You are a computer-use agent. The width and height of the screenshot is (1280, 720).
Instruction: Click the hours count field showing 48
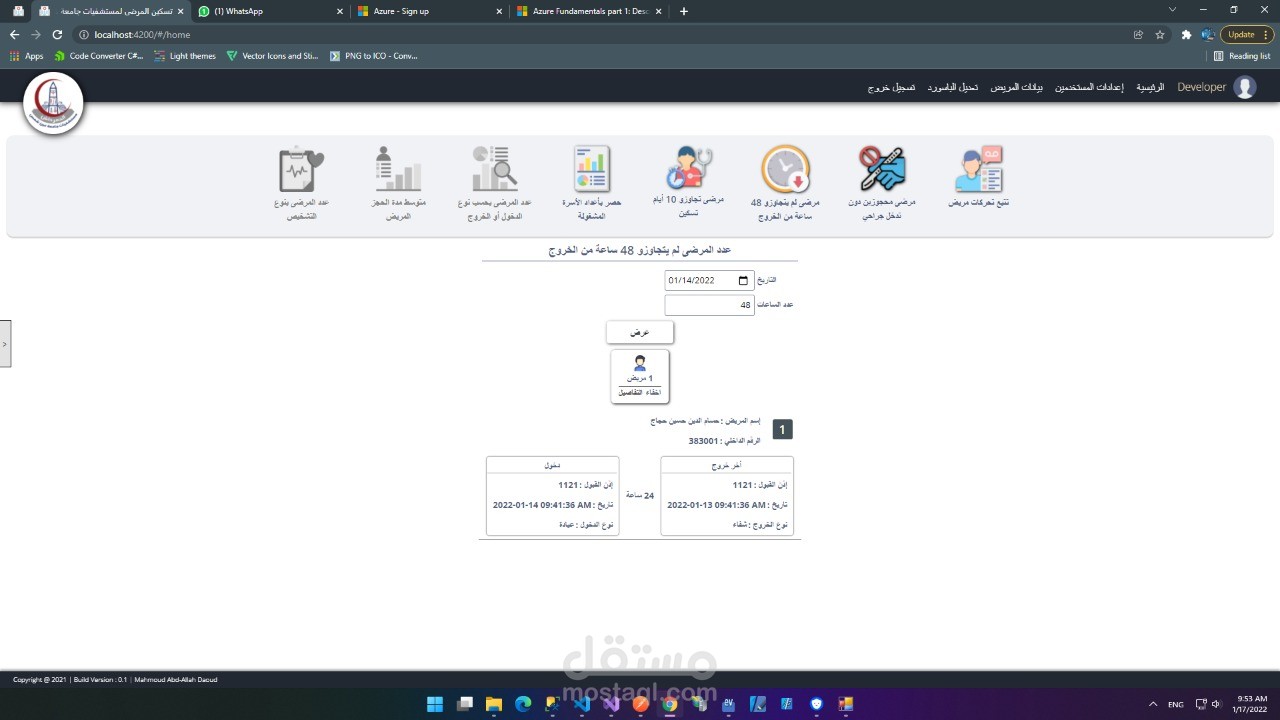tap(709, 305)
